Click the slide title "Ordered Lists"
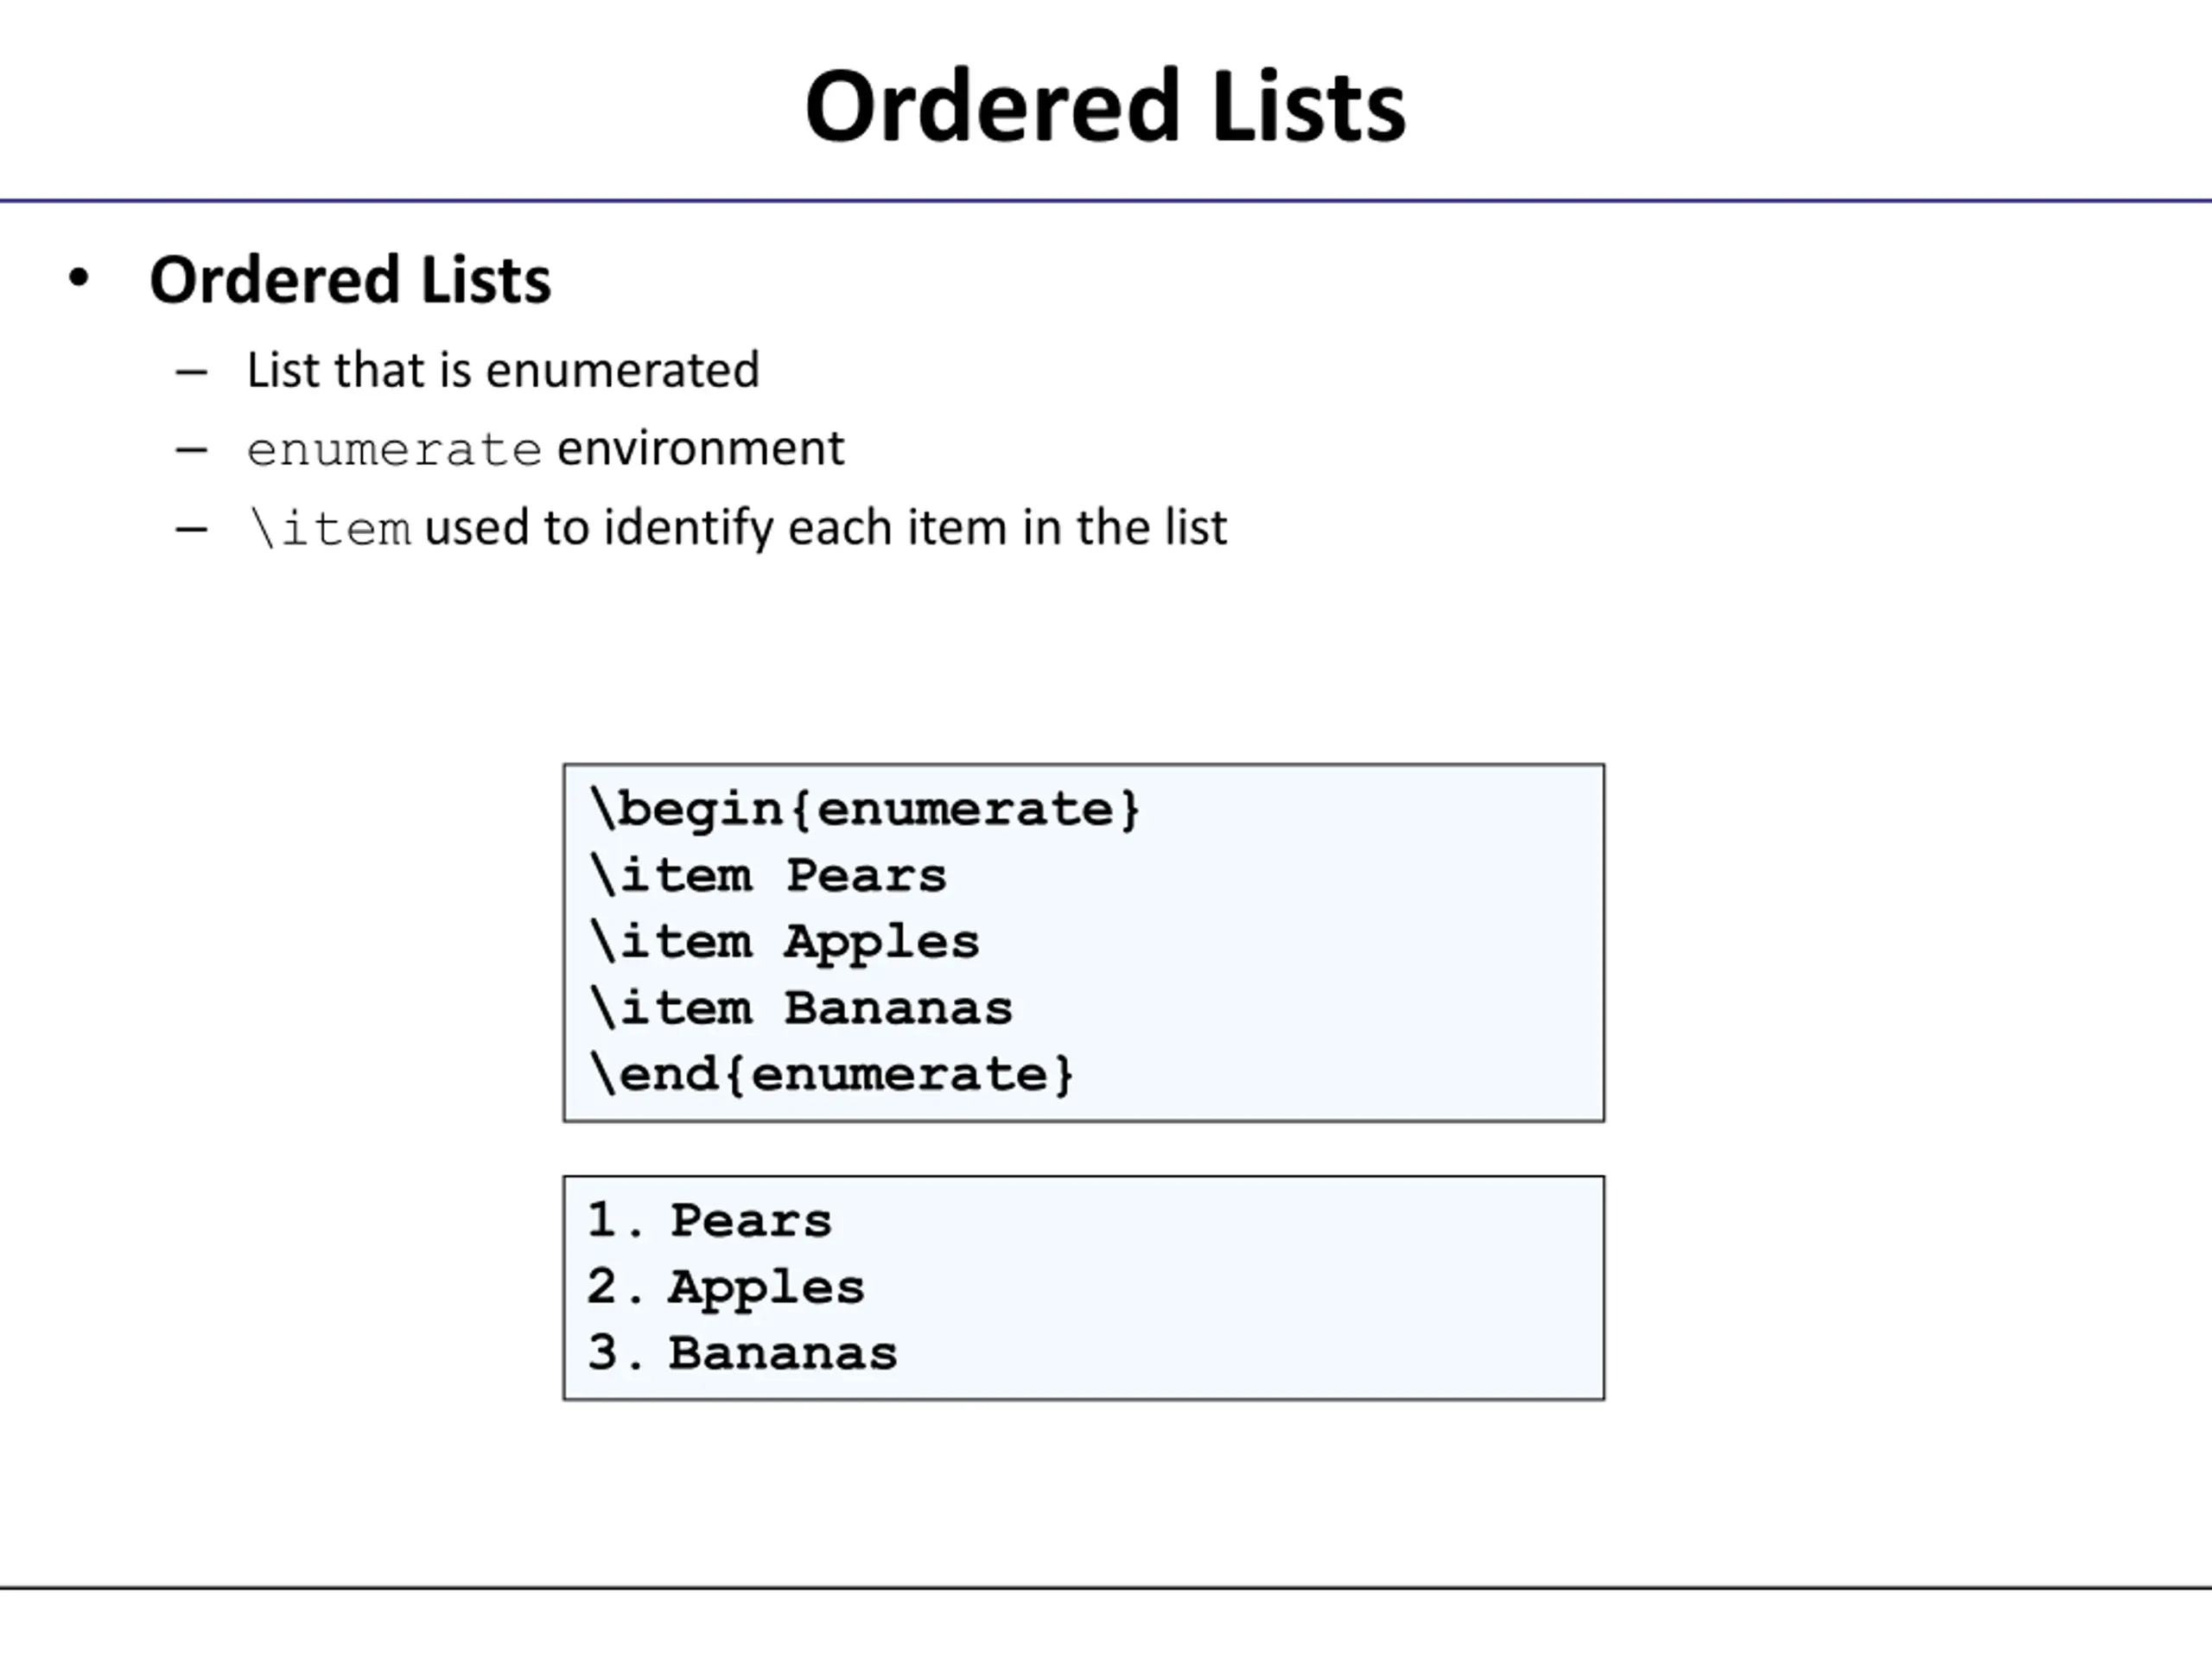 pos(1105,106)
